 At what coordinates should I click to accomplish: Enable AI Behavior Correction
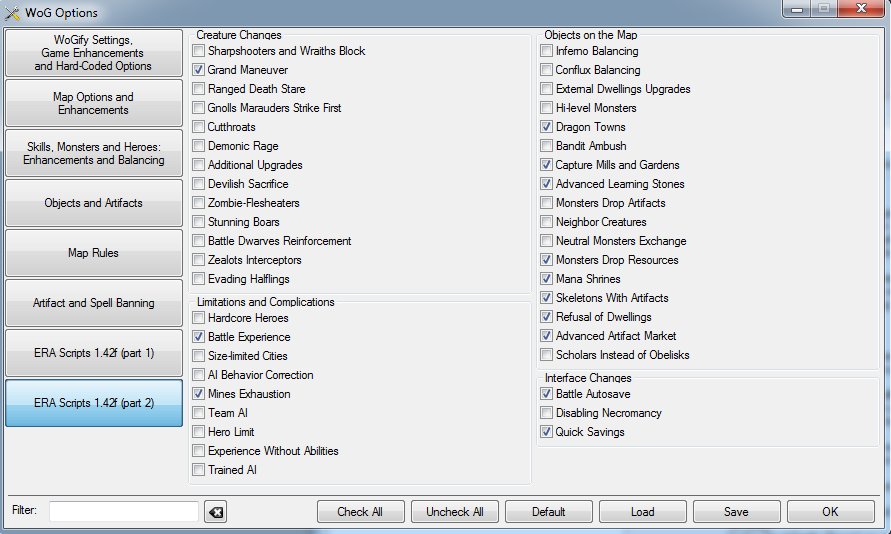coord(198,375)
